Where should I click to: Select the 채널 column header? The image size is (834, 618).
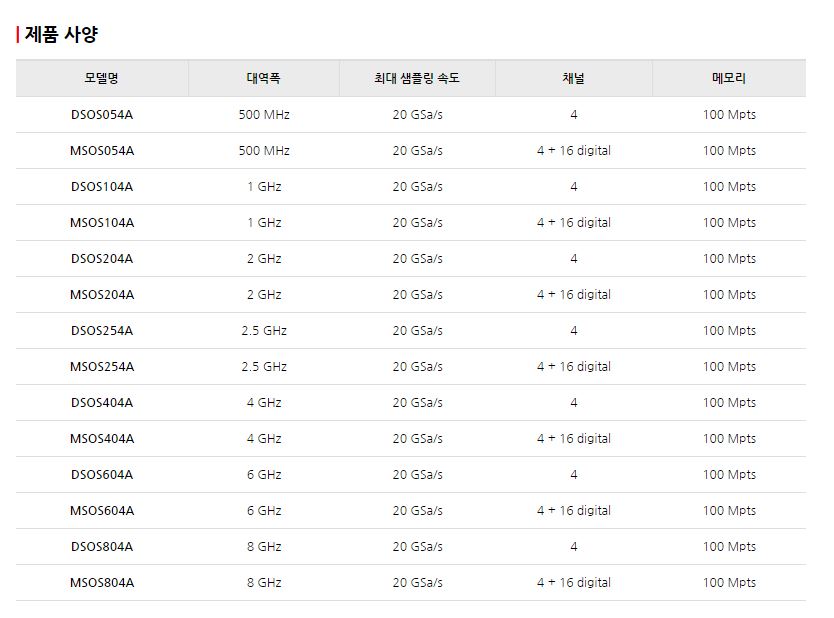tap(573, 78)
